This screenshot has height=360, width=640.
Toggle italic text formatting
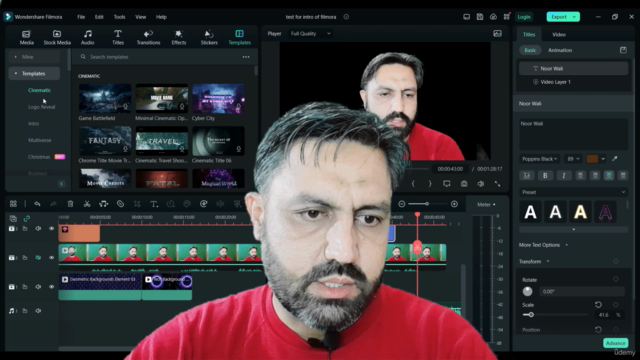564,176
